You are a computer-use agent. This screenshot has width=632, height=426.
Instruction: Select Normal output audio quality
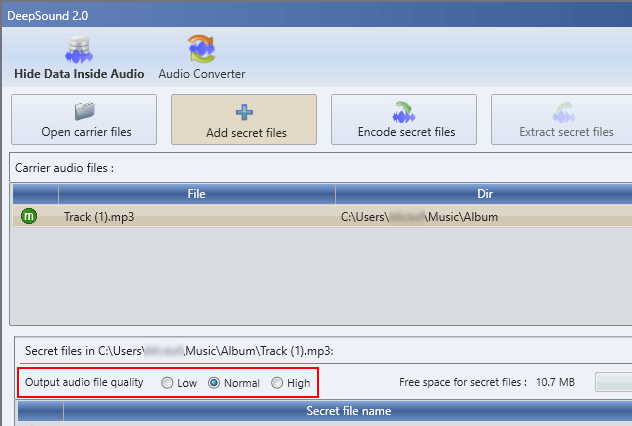click(x=214, y=383)
